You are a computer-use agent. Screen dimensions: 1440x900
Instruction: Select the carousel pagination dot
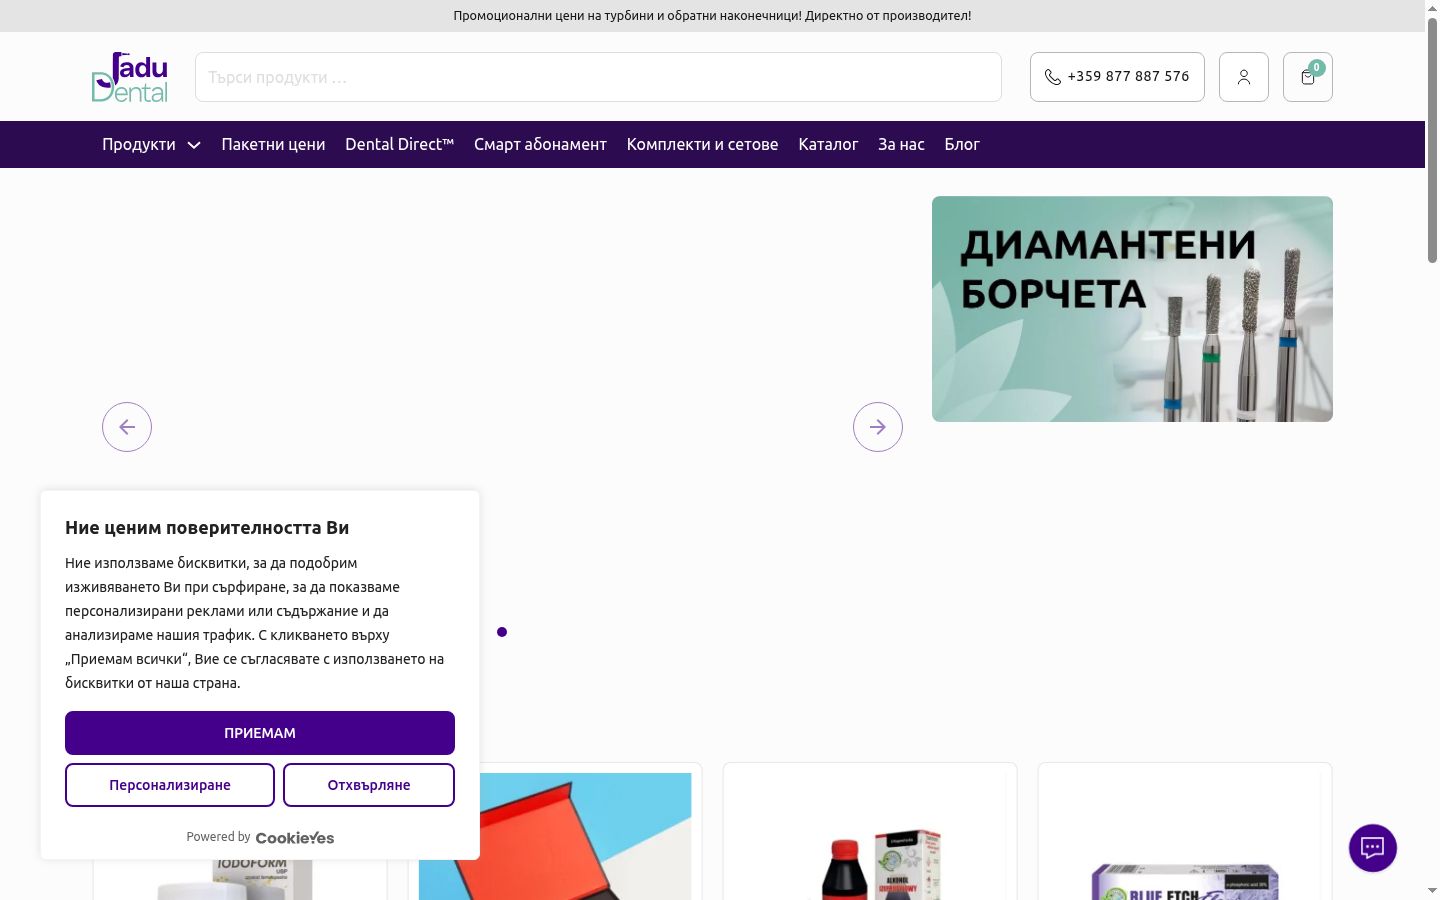coord(502,632)
